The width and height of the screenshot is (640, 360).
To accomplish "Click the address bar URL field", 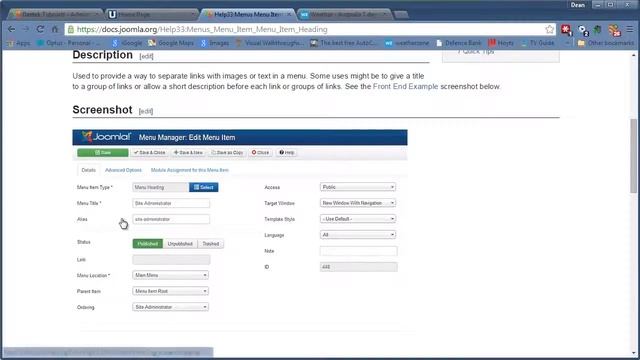I will pyautogui.click(x=310, y=29).
